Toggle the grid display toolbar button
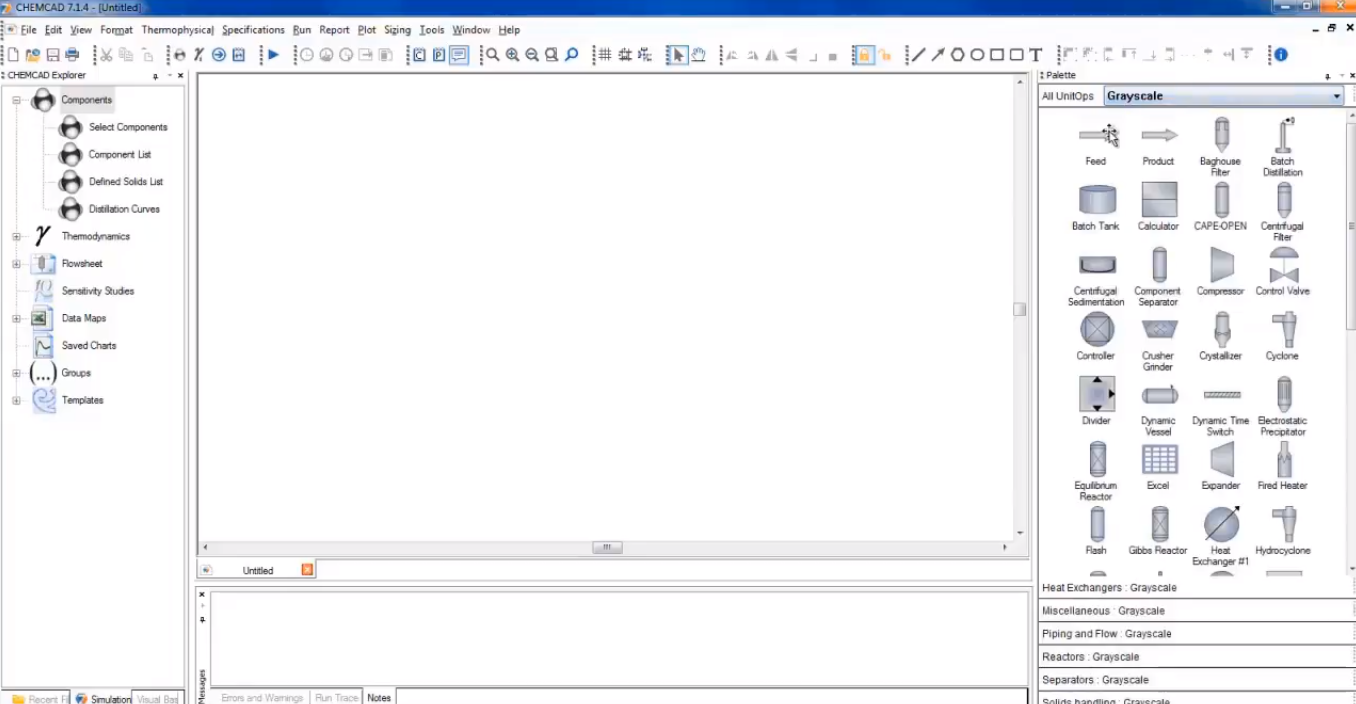The image size is (1356, 704). tap(604, 55)
